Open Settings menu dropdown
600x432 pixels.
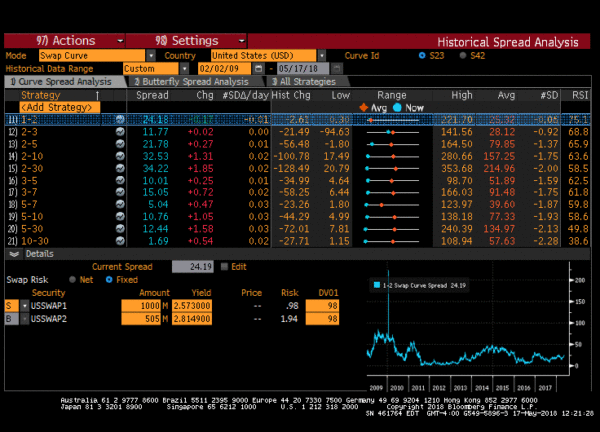(186, 41)
